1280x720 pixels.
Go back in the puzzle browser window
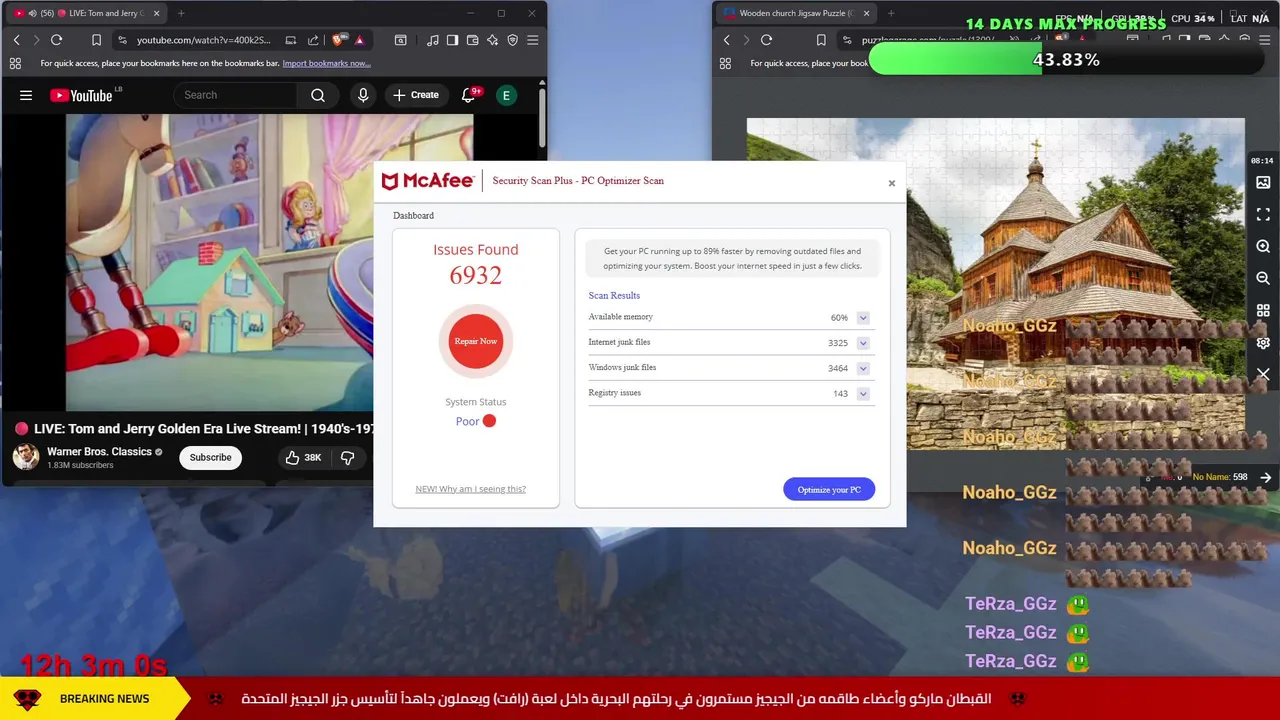(x=726, y=40)
